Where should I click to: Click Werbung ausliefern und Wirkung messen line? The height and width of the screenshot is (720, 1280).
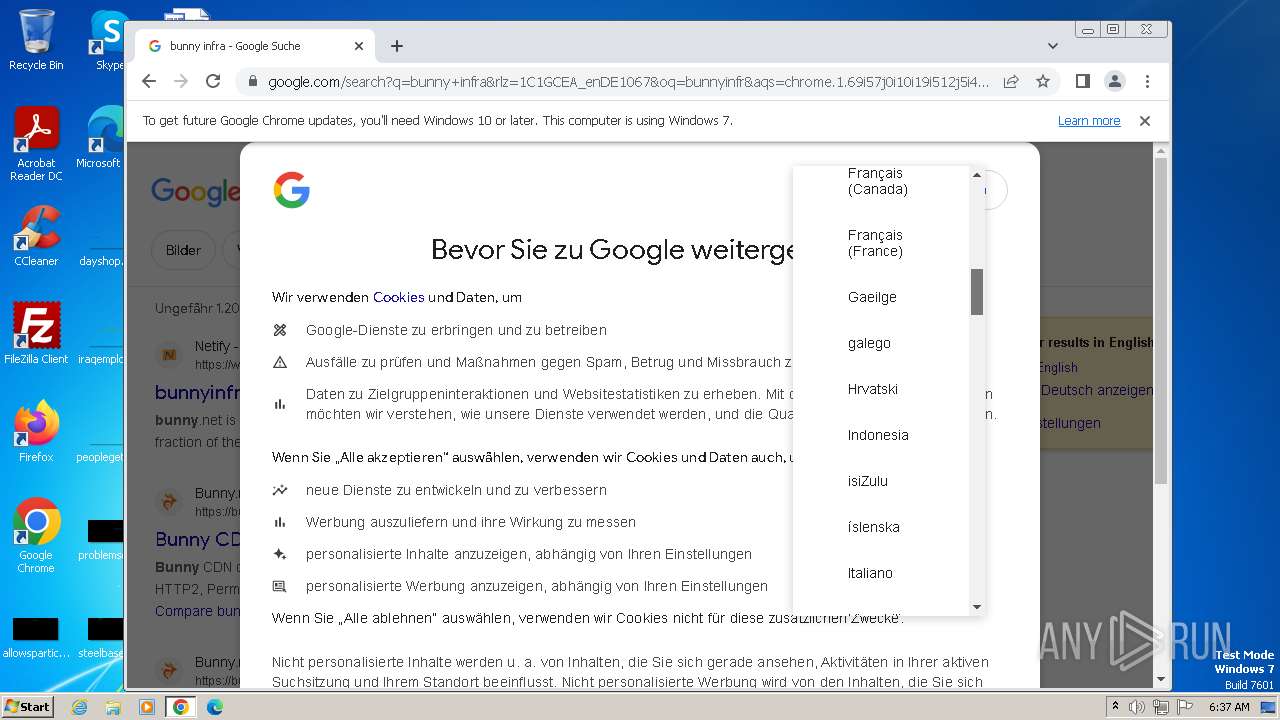471,522
